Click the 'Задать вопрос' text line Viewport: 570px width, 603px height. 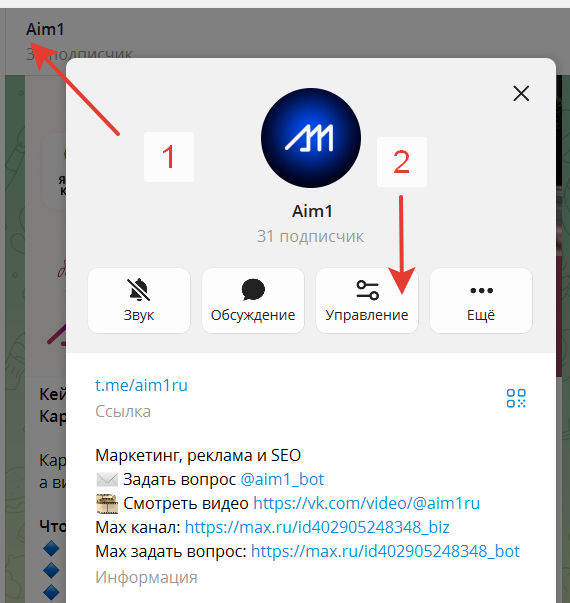[x=179, y=479]
